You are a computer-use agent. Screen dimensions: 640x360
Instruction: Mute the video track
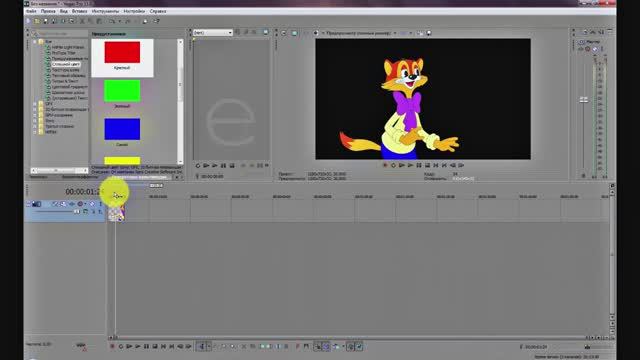click(x=92, y=204)
